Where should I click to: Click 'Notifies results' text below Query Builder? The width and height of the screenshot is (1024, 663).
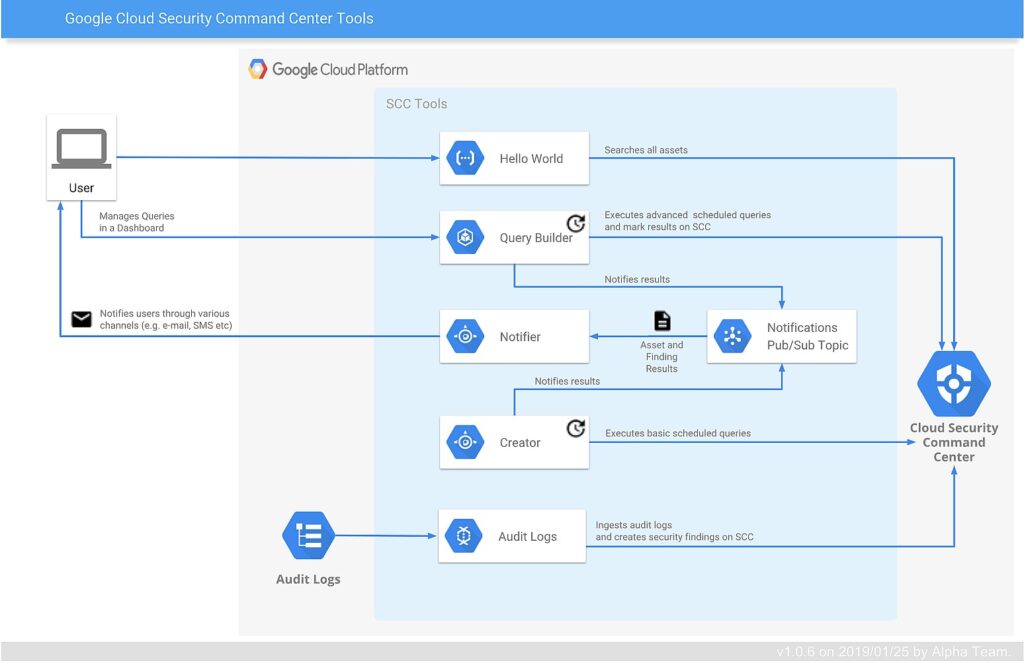pyautogui.click(x=637, y=279)
